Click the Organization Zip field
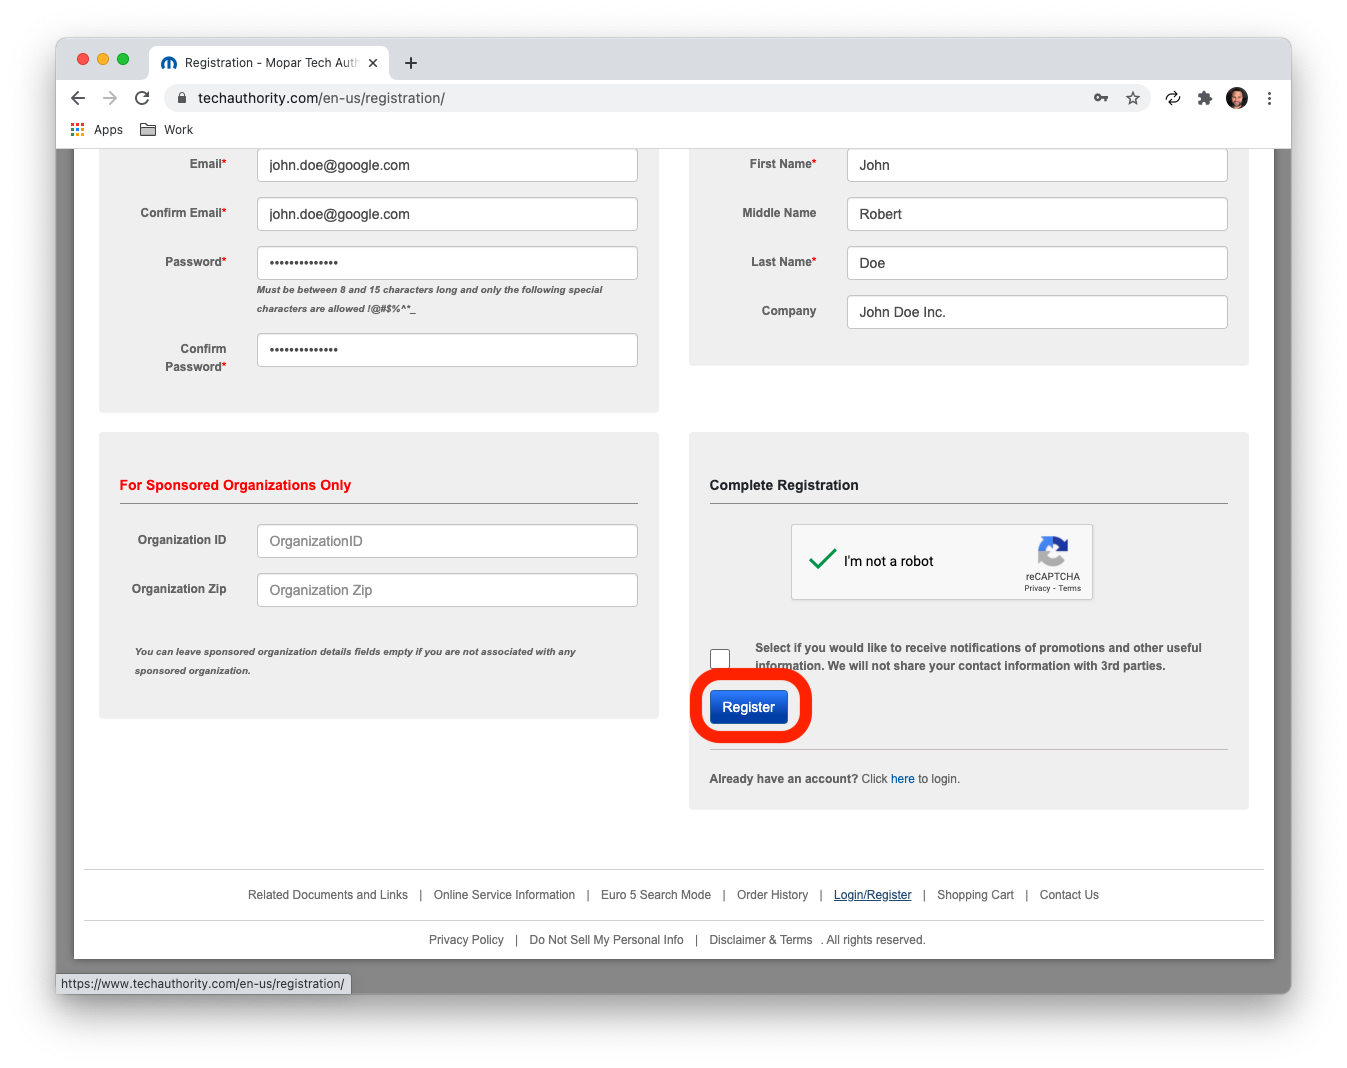 tap(447, 590)
